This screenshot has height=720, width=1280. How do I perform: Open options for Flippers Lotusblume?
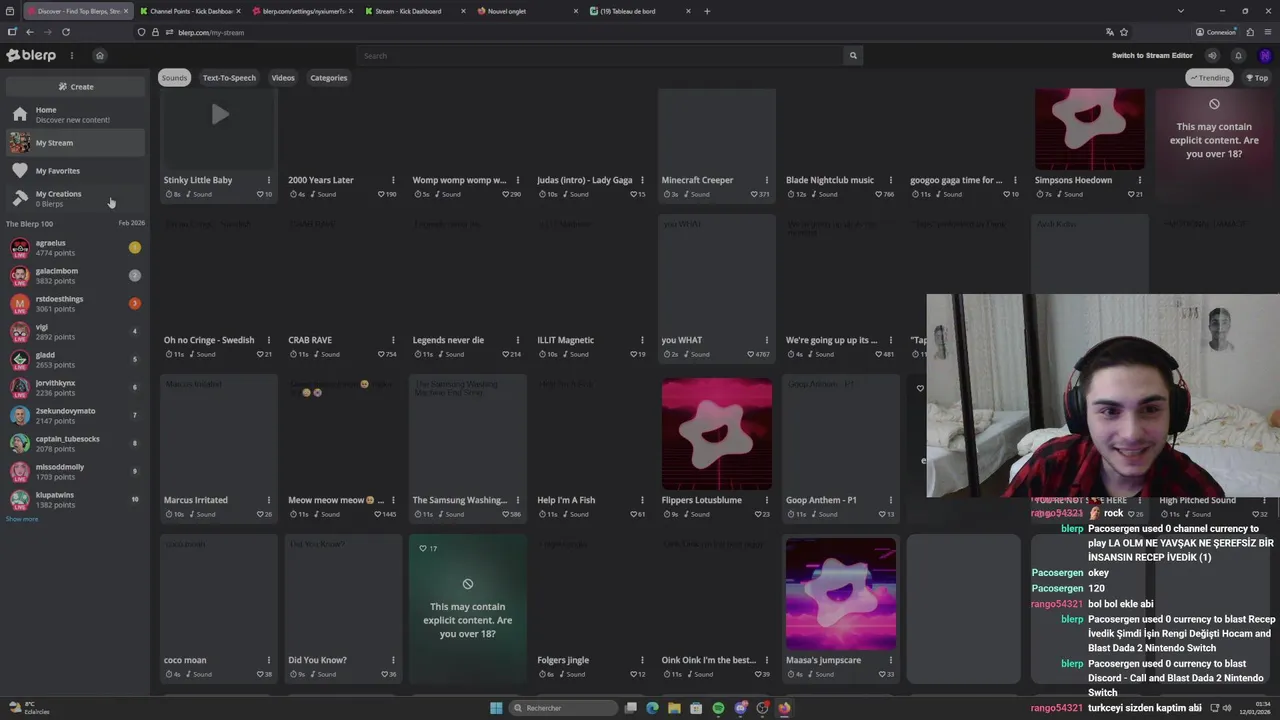(766, 500)
